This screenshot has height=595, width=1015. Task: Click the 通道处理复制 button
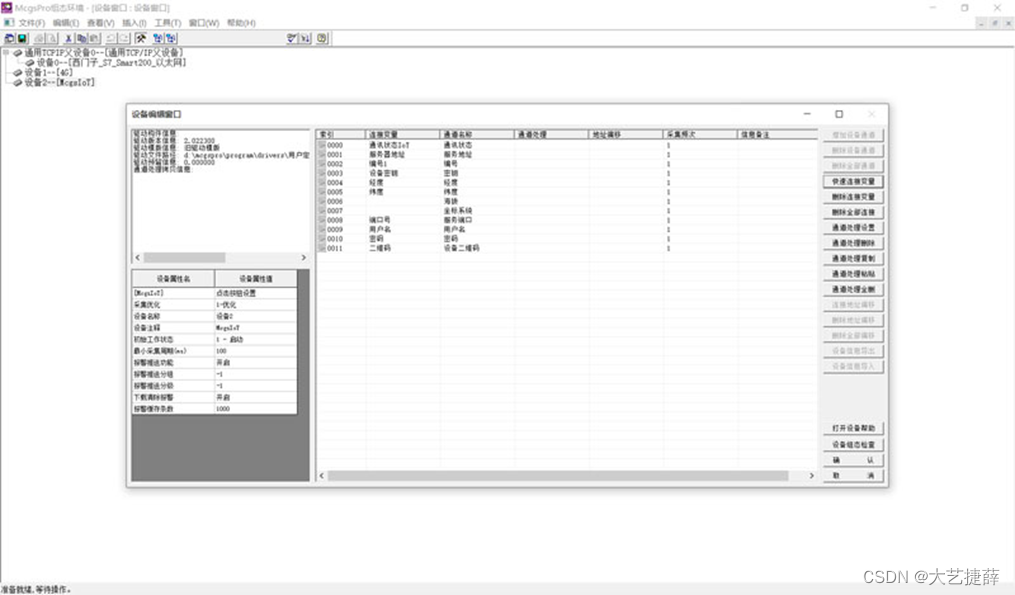coord(853,258)
